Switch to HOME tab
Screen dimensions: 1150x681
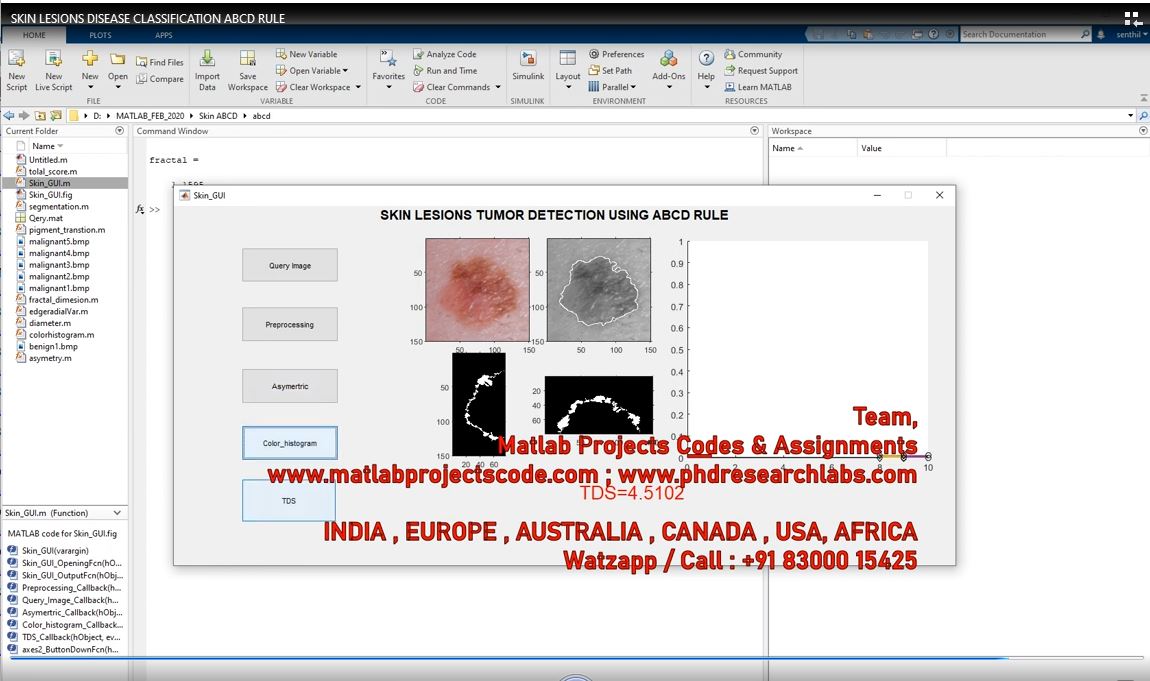(x=34, y=34)
